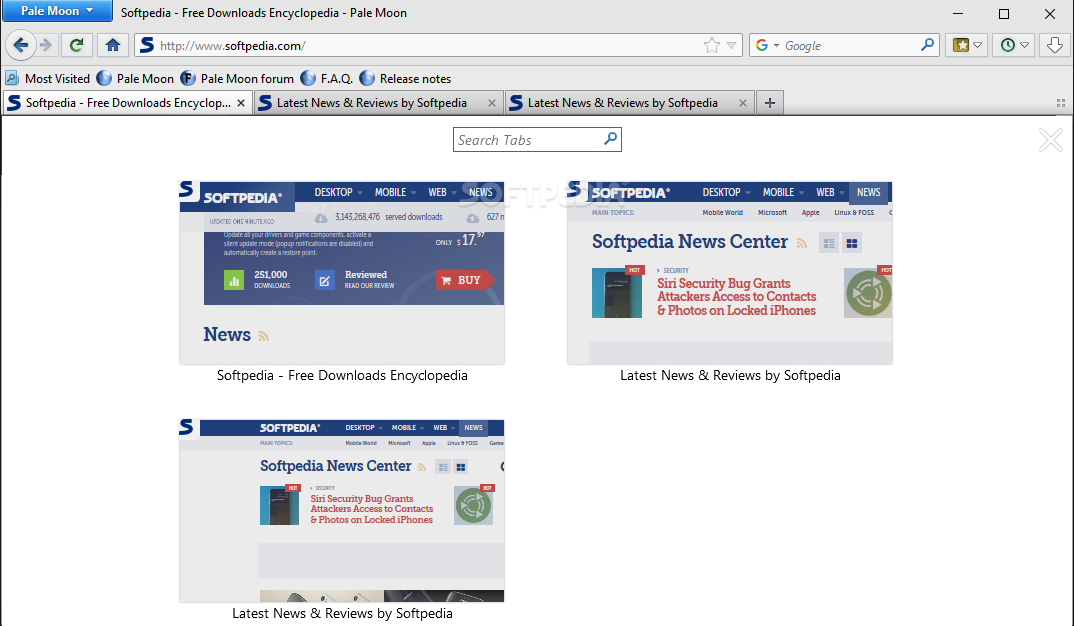Screen dimensions: 1074x626
Task: Open the Pale Moon forum bookmark
Action: click(237, 79)
